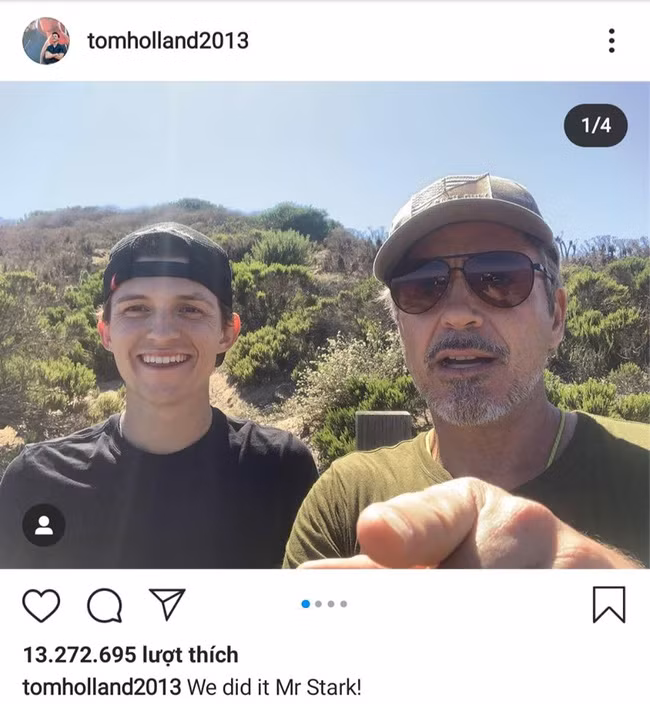The height and width of the screenshot is (704, 650).
Task: Save the post with the bookmark icon
Action: (x=608, y=605)
